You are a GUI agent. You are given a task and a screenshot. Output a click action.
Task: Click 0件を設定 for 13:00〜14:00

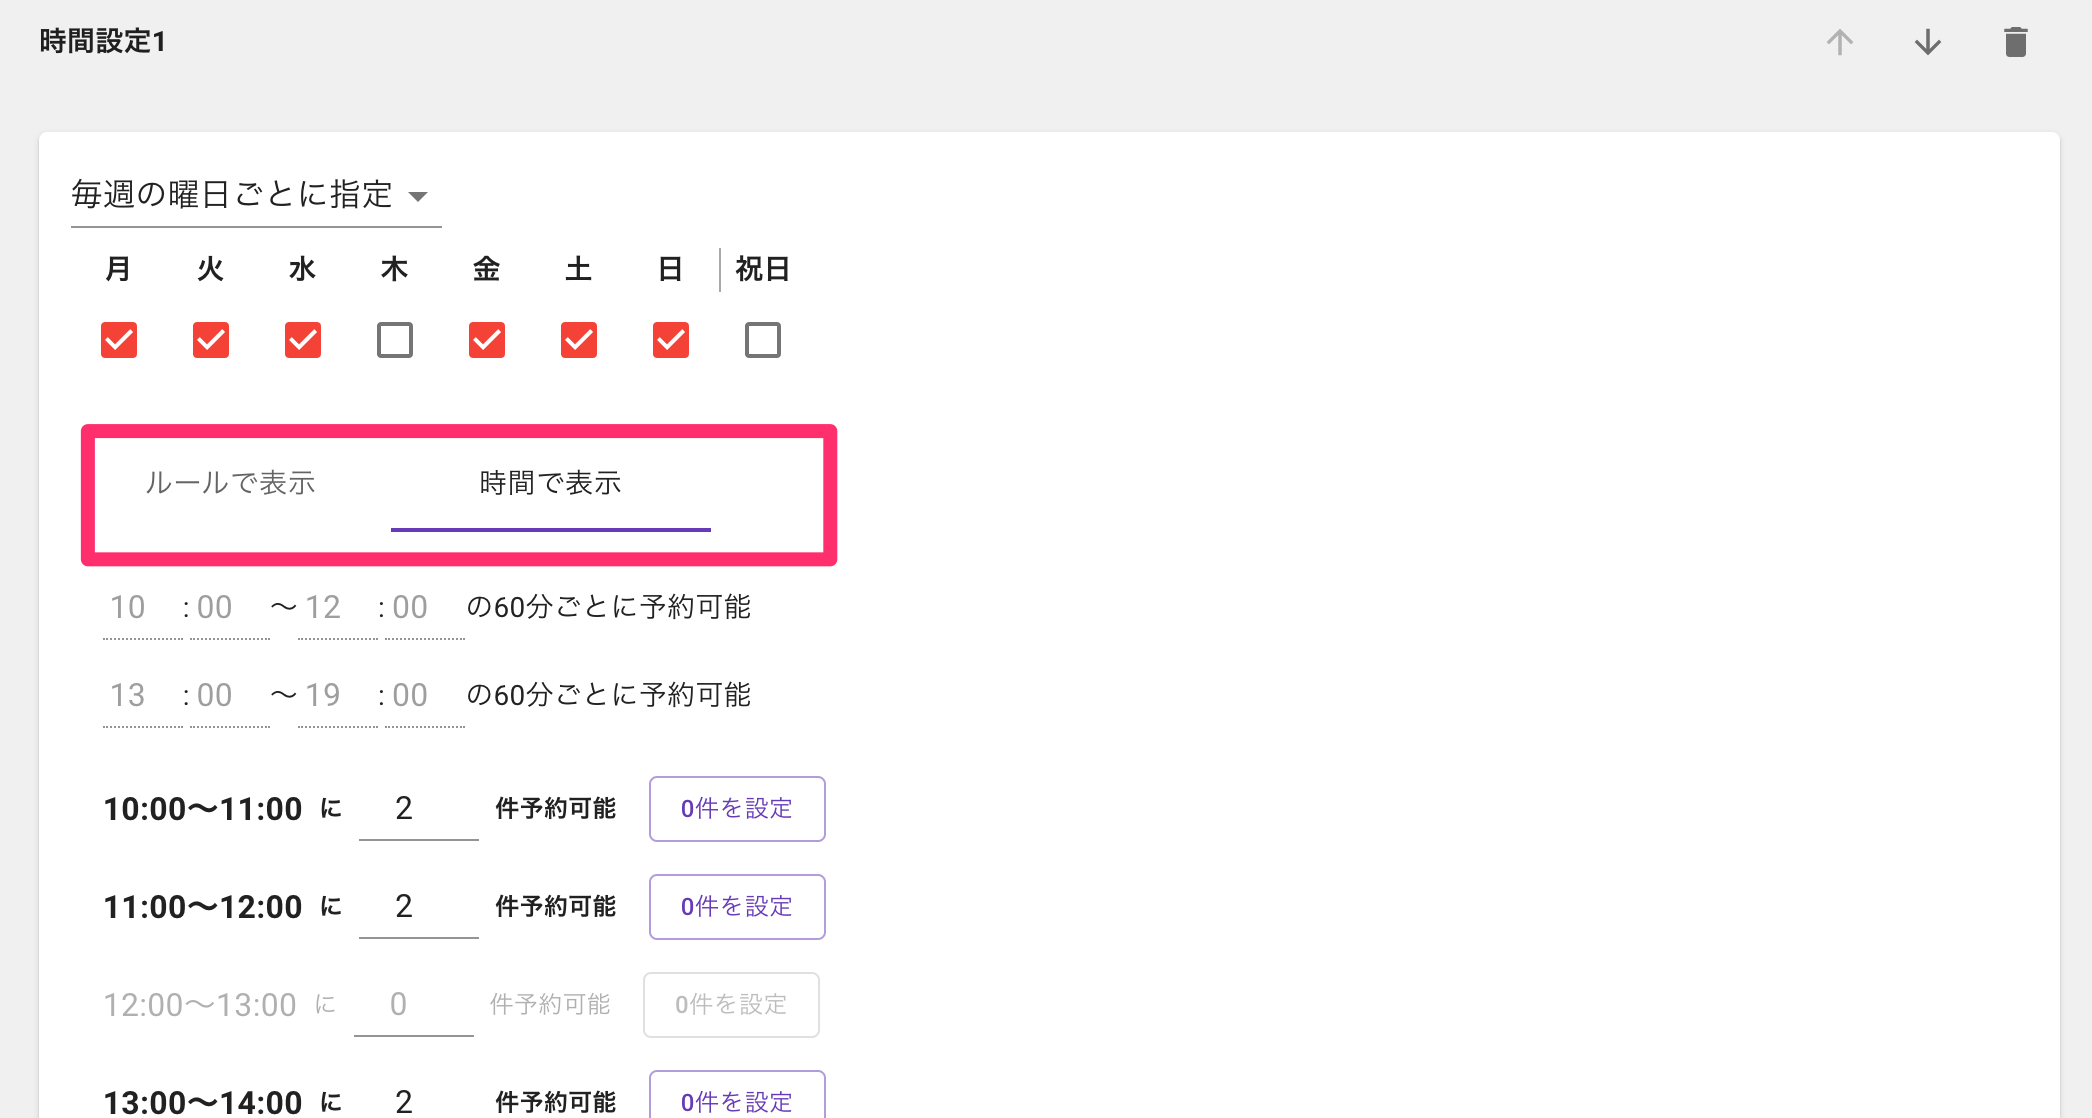[737, 1098]
